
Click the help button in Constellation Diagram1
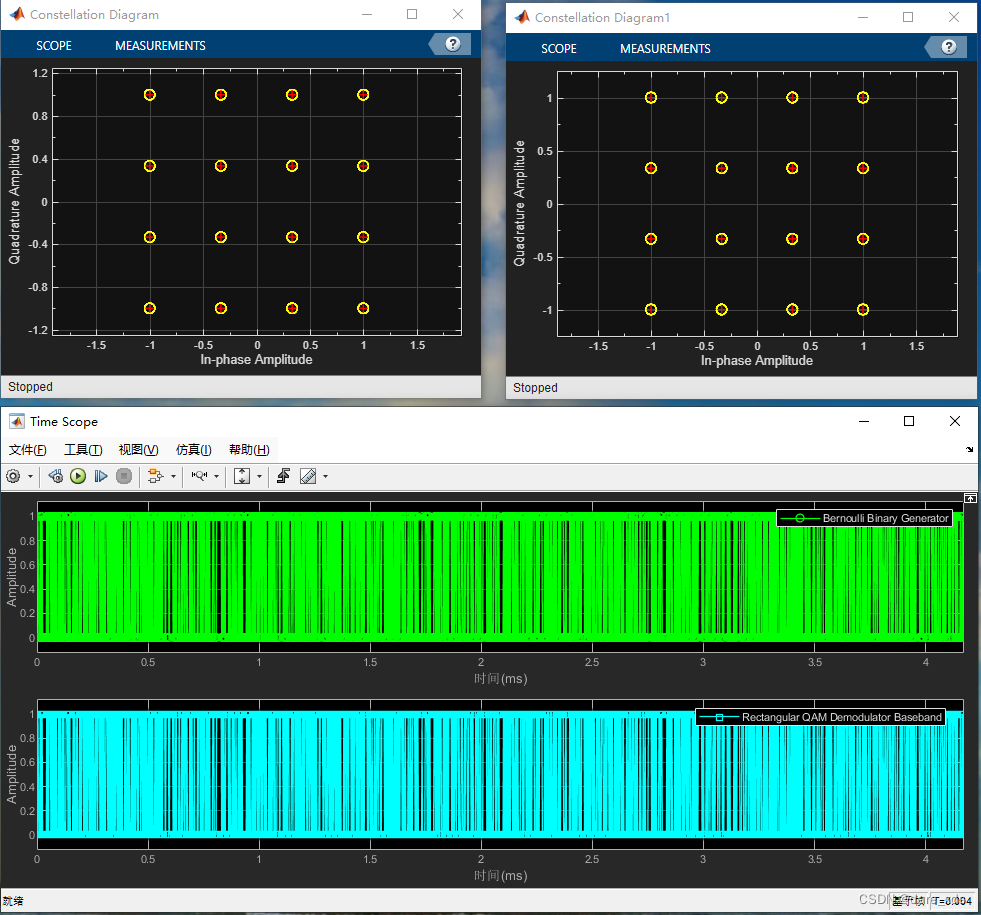click(x=948, y=47)
